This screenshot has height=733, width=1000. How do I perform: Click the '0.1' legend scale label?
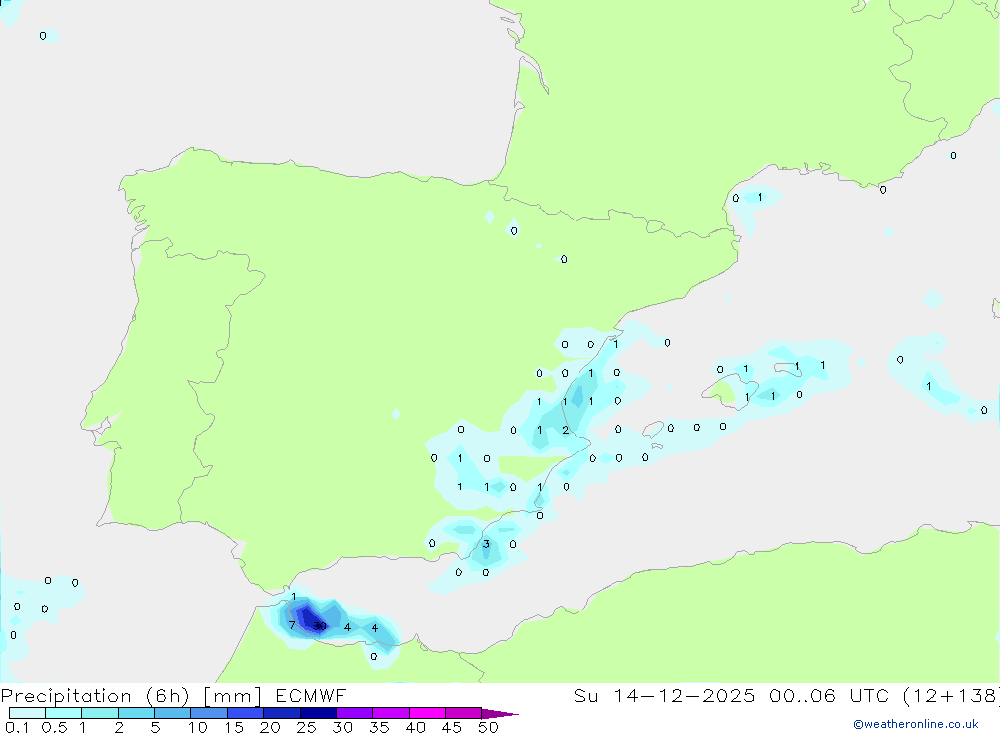click(16, 727)
